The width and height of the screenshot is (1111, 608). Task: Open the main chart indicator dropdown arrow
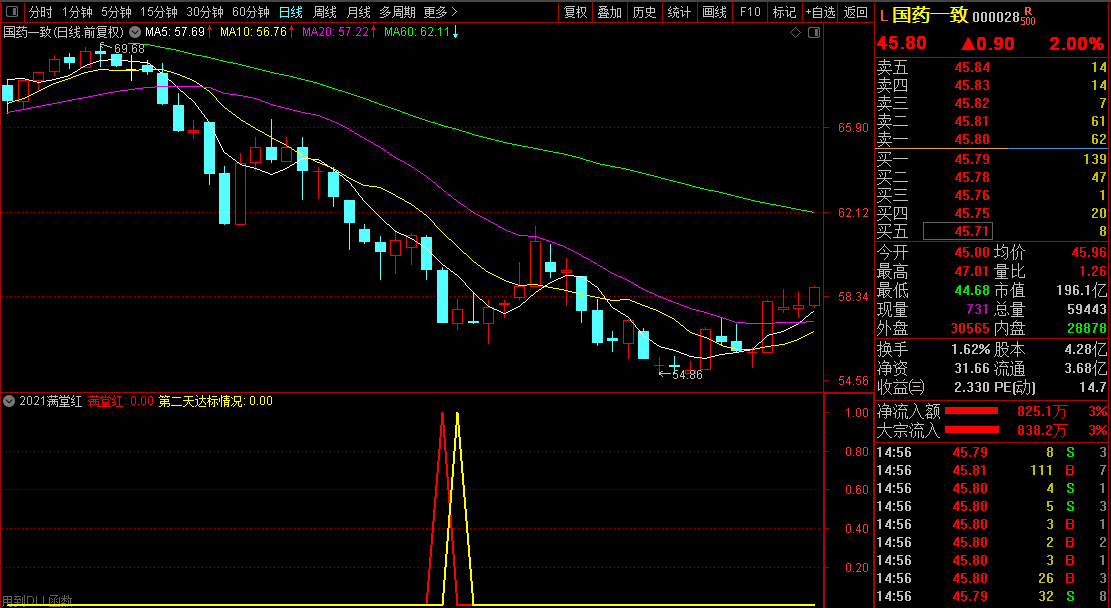click(x=135, y=32)
